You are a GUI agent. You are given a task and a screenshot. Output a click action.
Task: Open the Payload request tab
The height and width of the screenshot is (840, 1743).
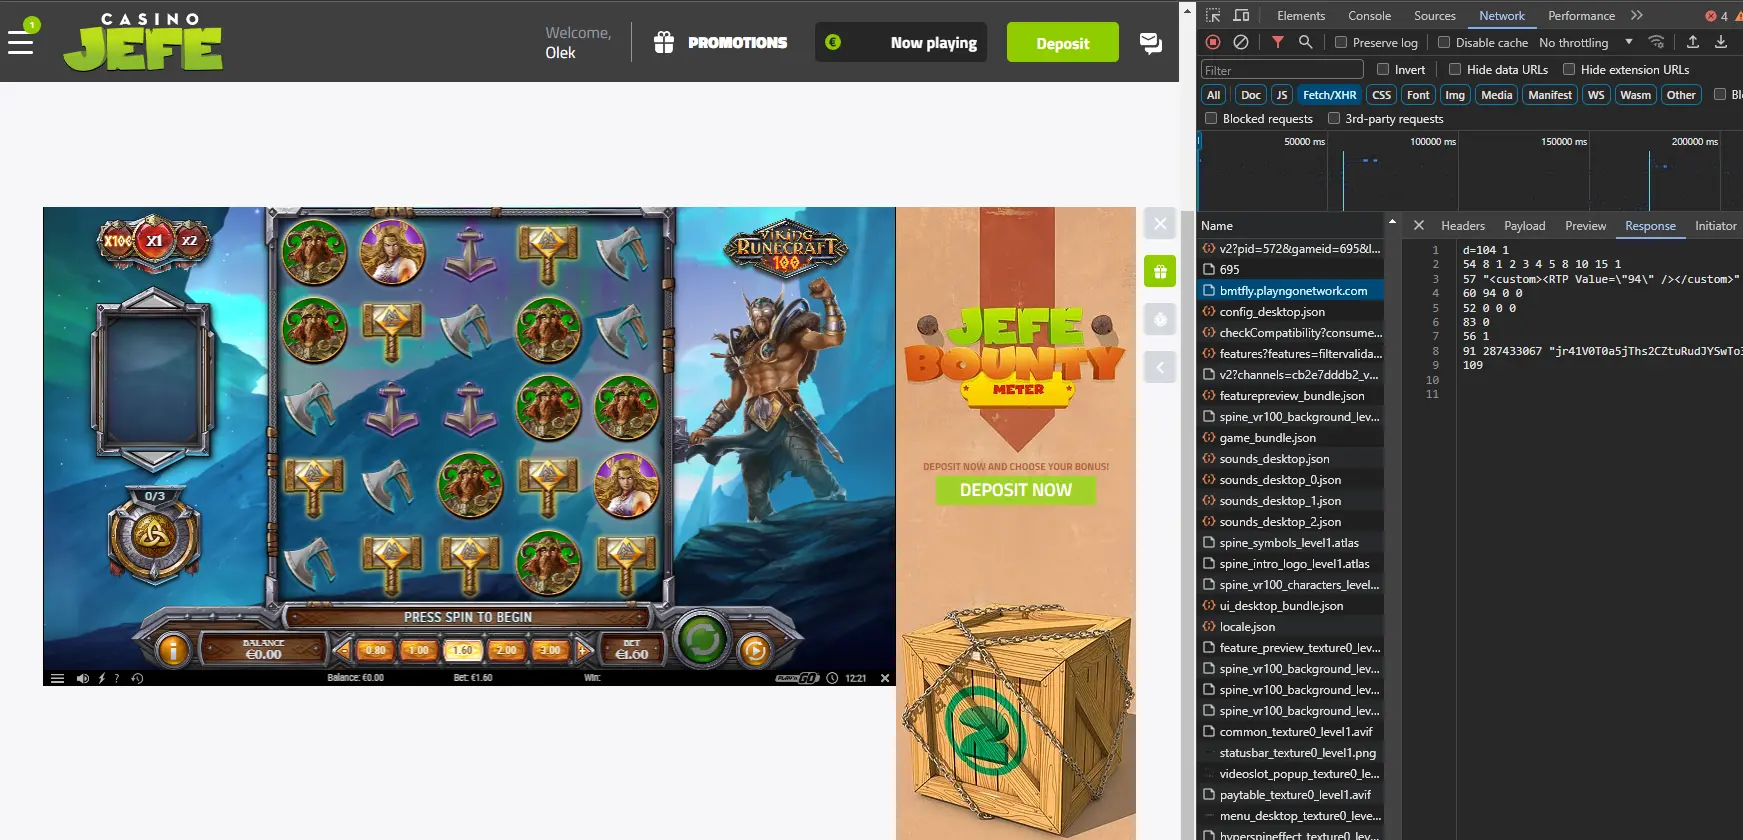(1524, 226)
